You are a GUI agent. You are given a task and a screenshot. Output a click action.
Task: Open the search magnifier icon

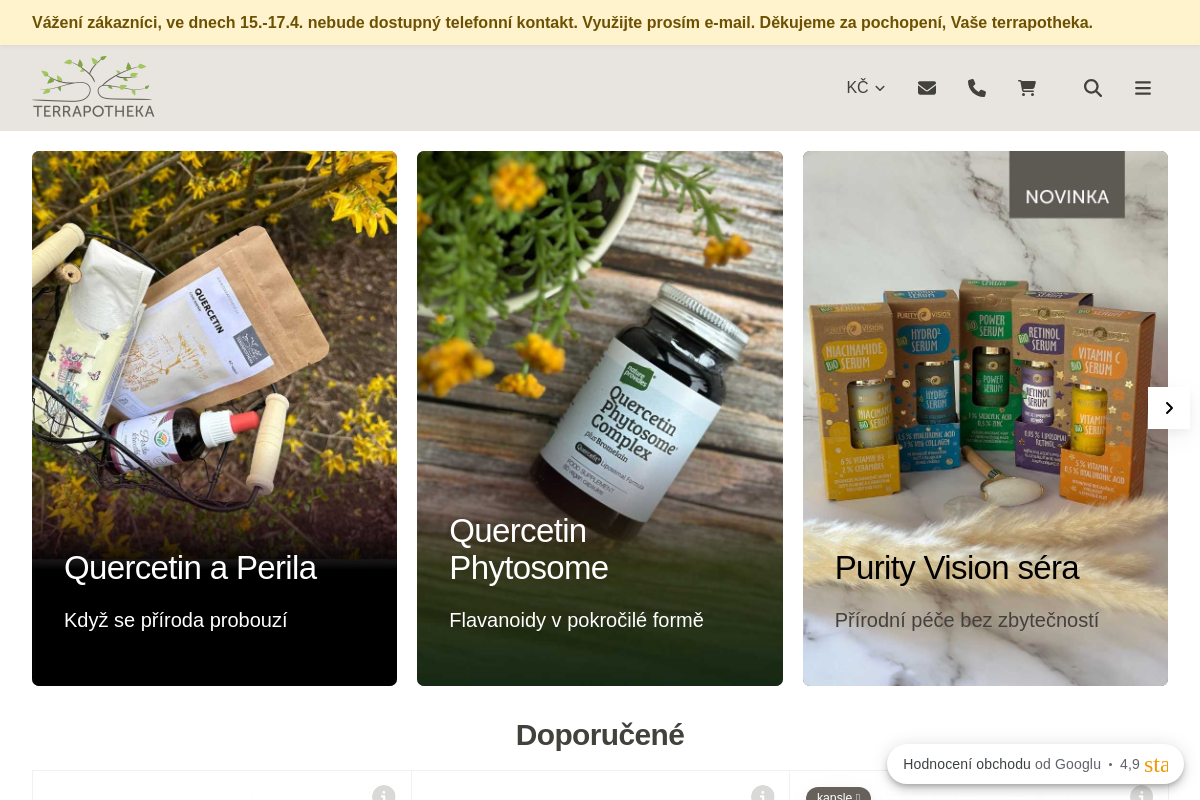[x=1093, y=88]
